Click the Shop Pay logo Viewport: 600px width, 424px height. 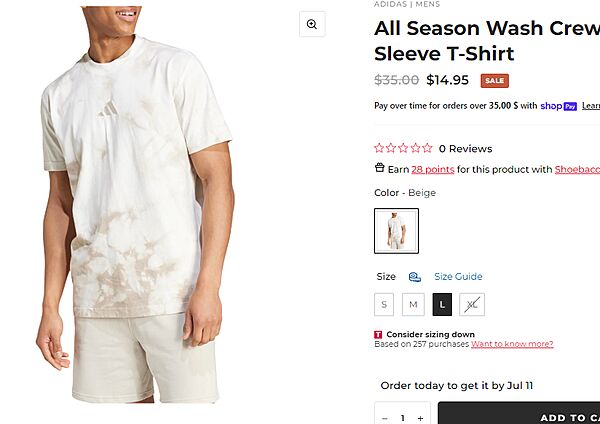point(558,106)
